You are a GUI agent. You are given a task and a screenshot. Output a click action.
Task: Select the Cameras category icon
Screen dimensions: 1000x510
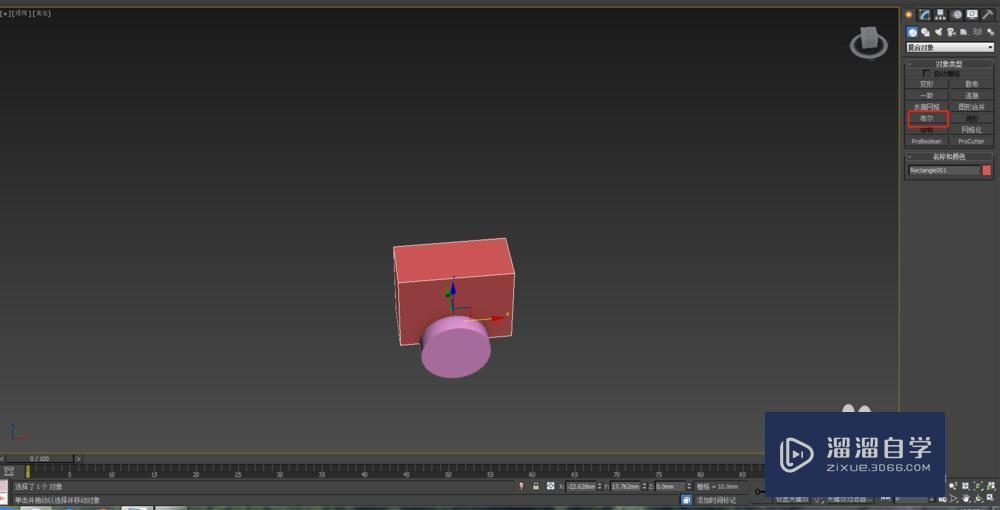click(x=952, y=32)
